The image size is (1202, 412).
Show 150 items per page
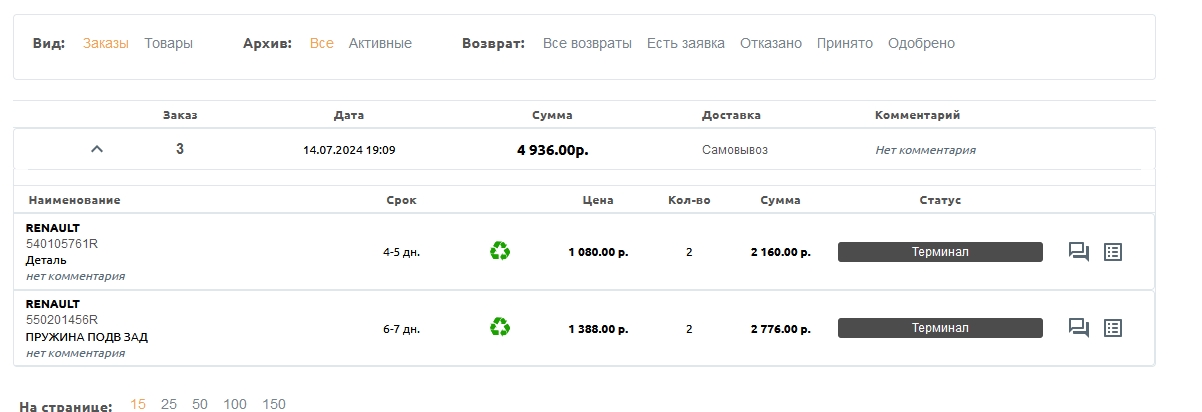click(x=274, y=404)
